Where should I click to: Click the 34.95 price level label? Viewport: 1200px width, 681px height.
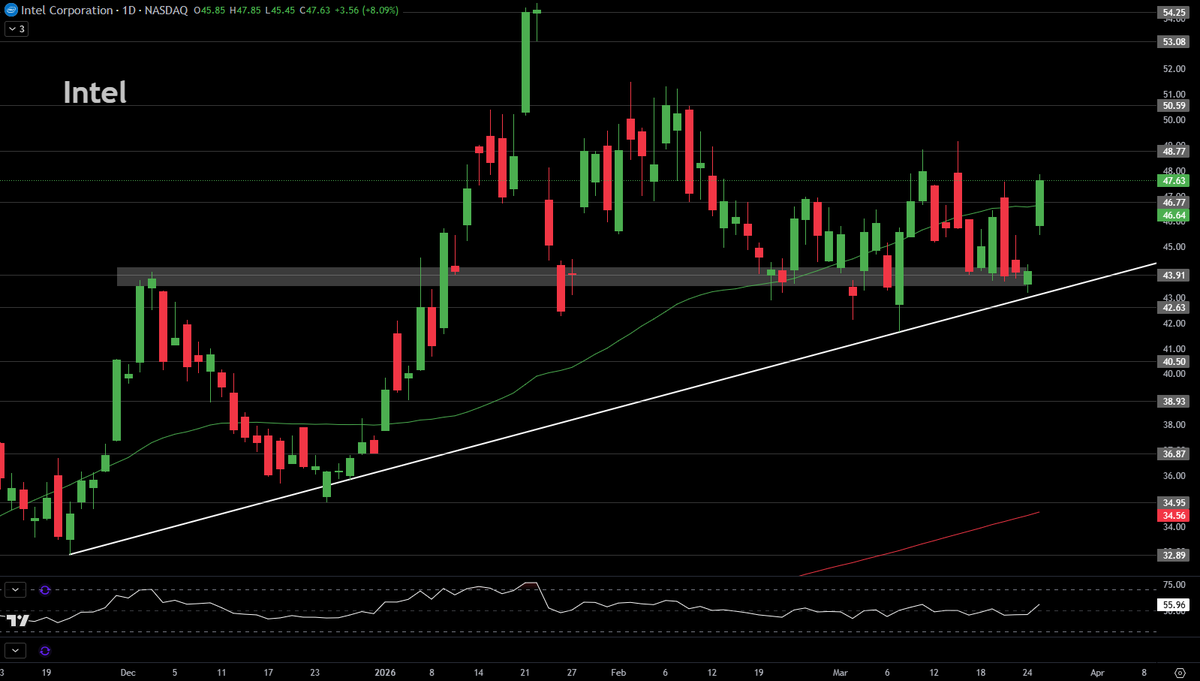(1173, 502)
